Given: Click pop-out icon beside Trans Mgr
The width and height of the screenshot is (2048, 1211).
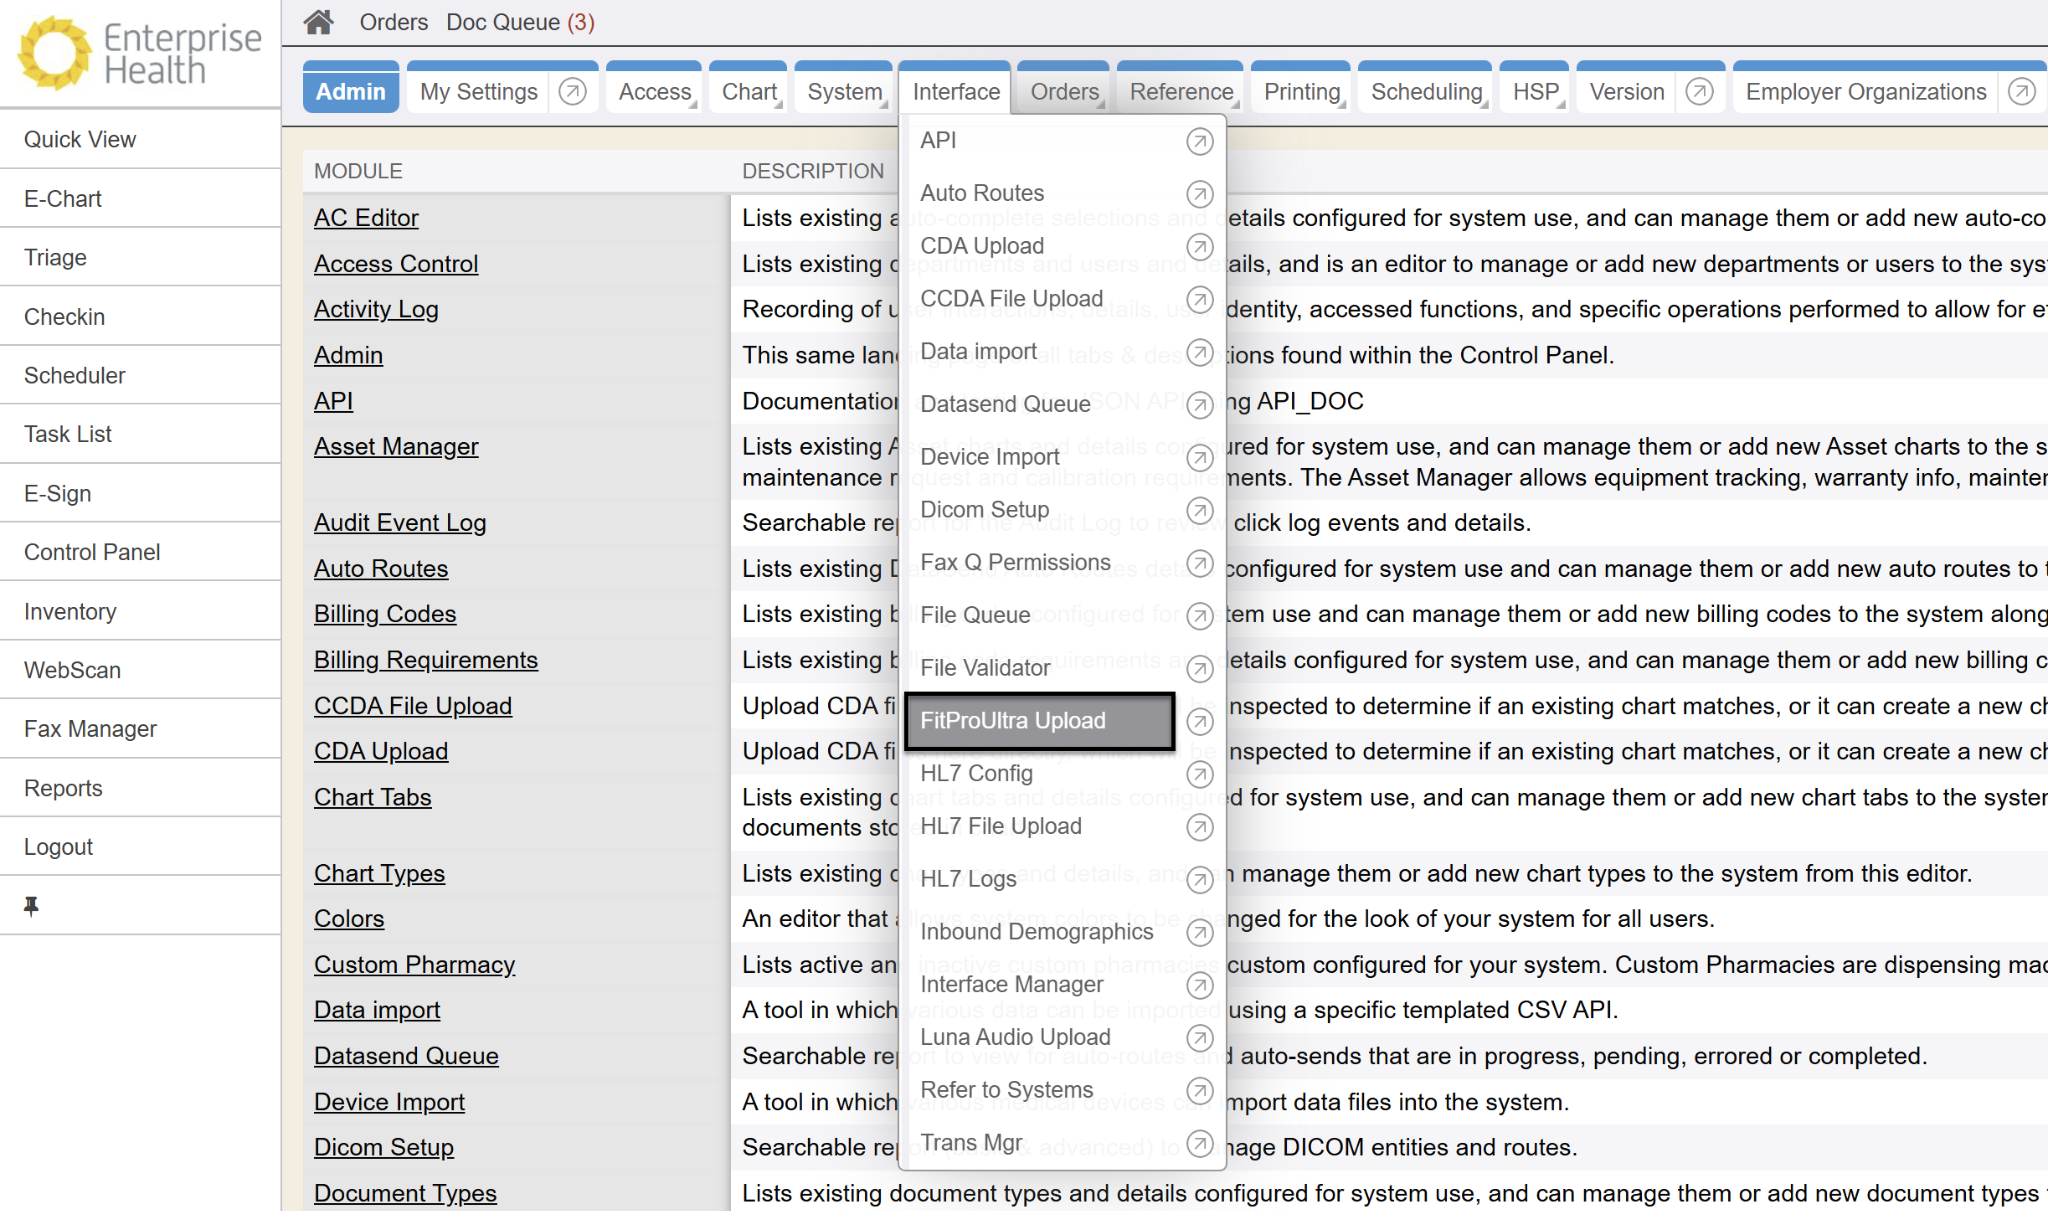Looking at the screenshot, I should [1199, 1143].
